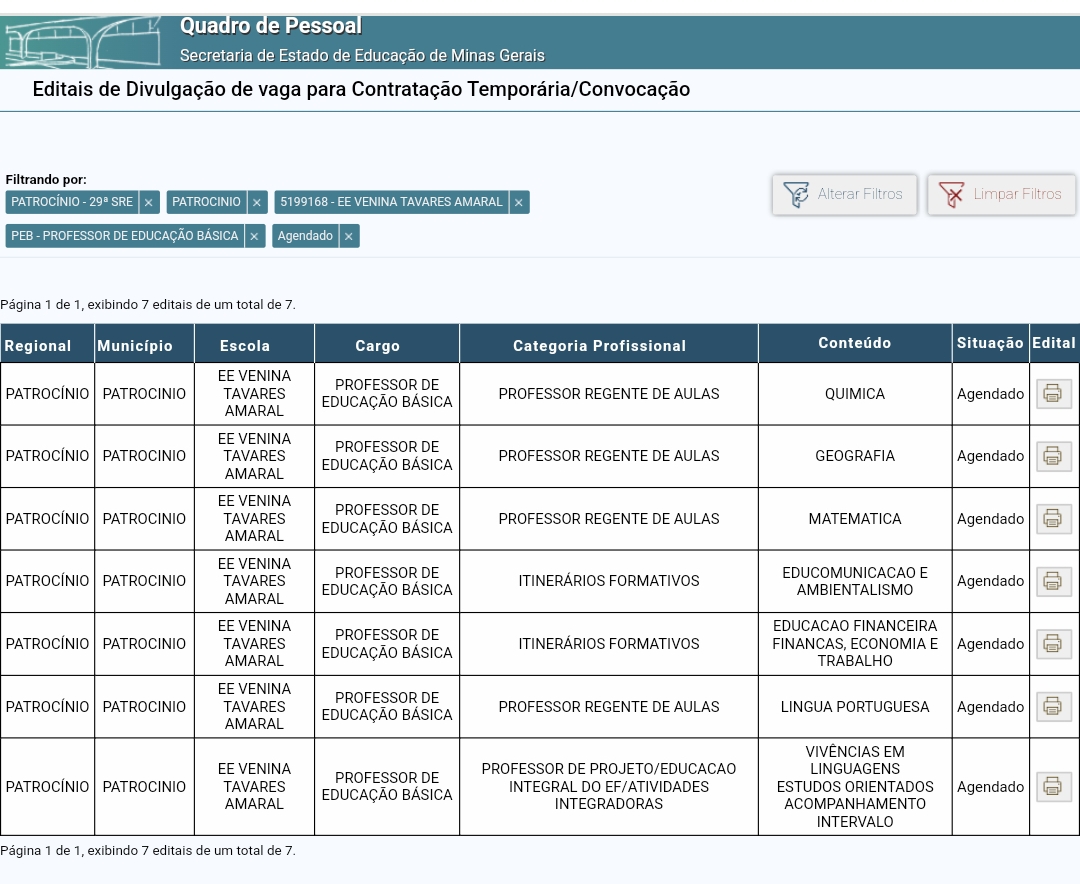
Task: Sort table by Categoria Profissional header
Action: [x=599, y=346]
